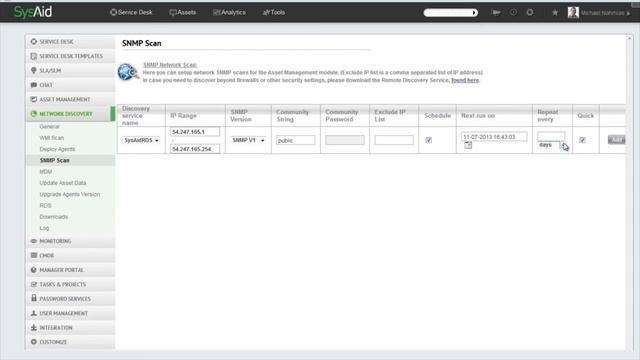Open the Michael Nahmias user menu
640x360 pixels.
[605, 13]
